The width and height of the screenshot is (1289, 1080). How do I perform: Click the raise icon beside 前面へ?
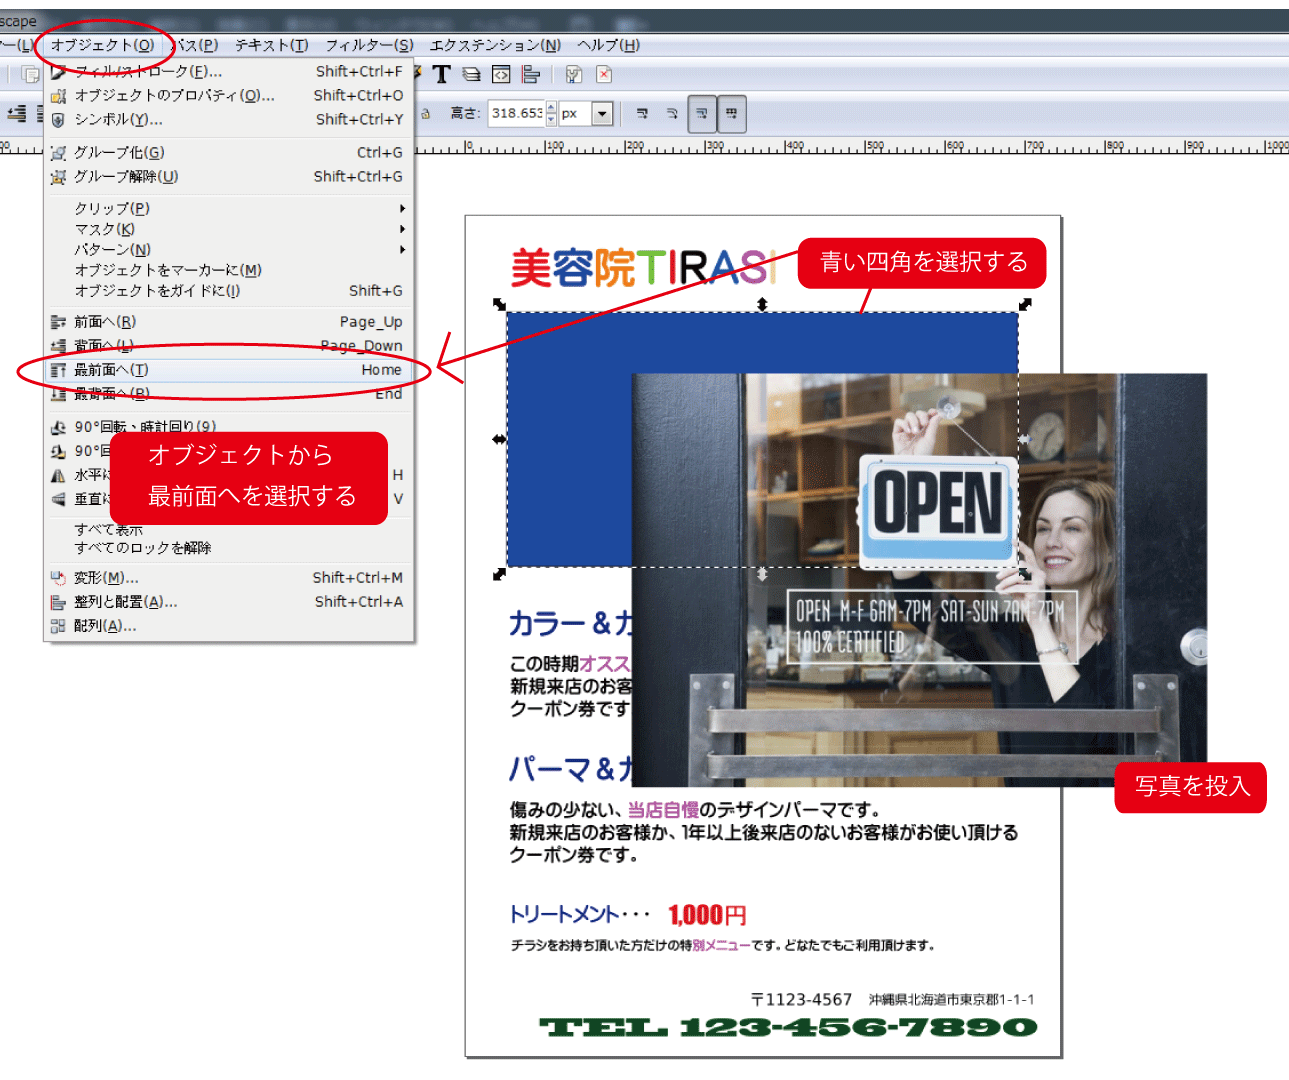(58, 322)
